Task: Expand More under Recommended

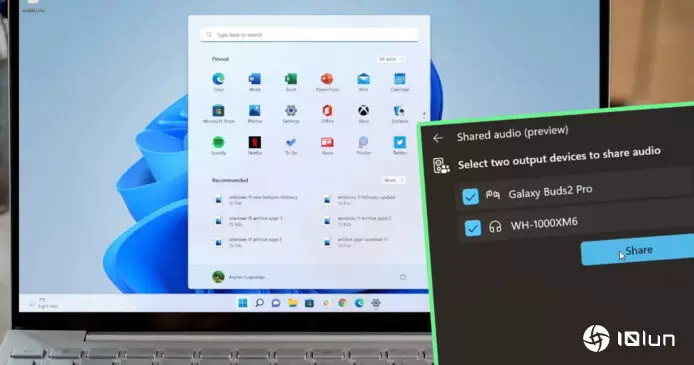Action: (x=394, y=180)
